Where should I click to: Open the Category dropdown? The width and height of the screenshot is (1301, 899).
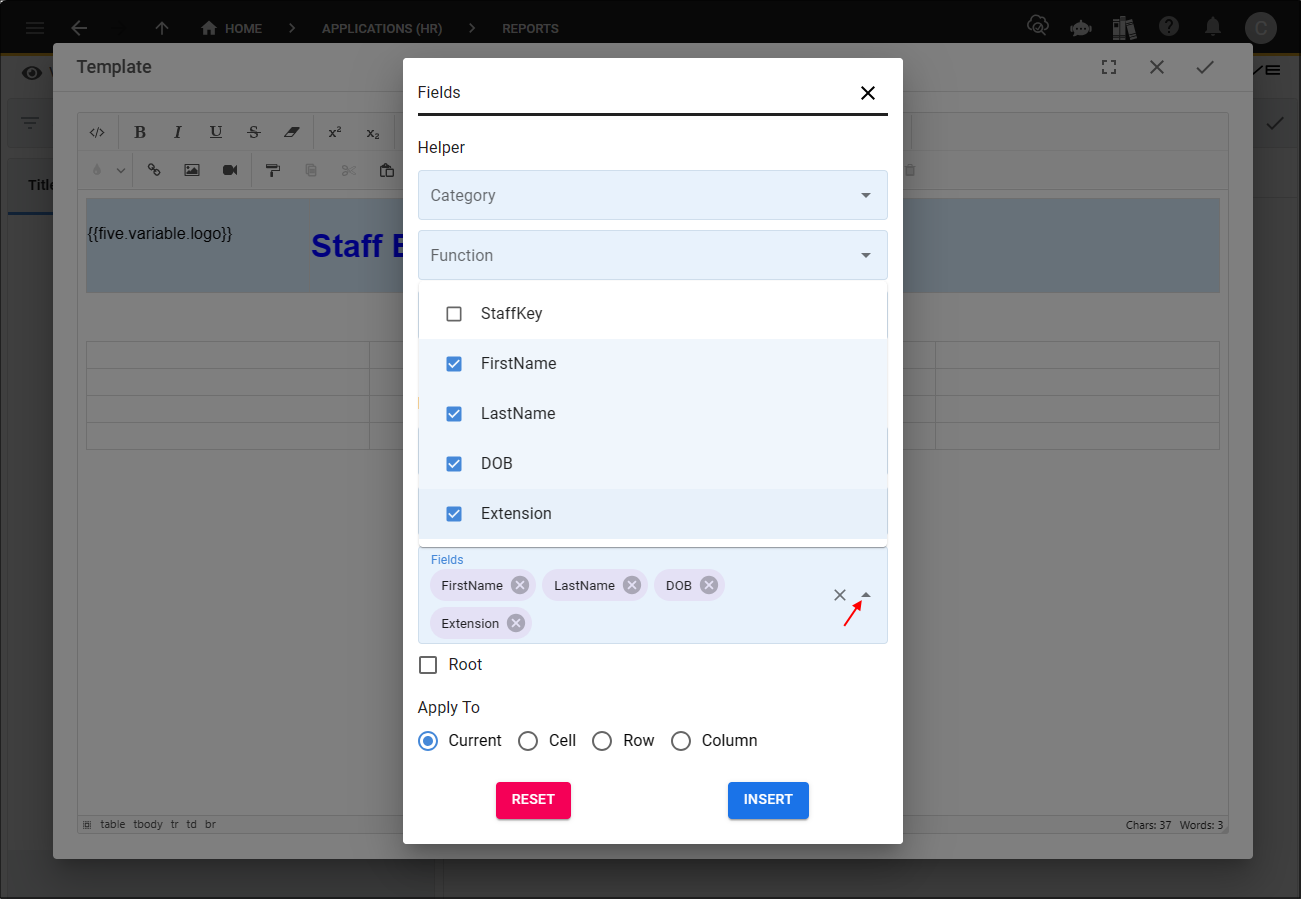652,195
